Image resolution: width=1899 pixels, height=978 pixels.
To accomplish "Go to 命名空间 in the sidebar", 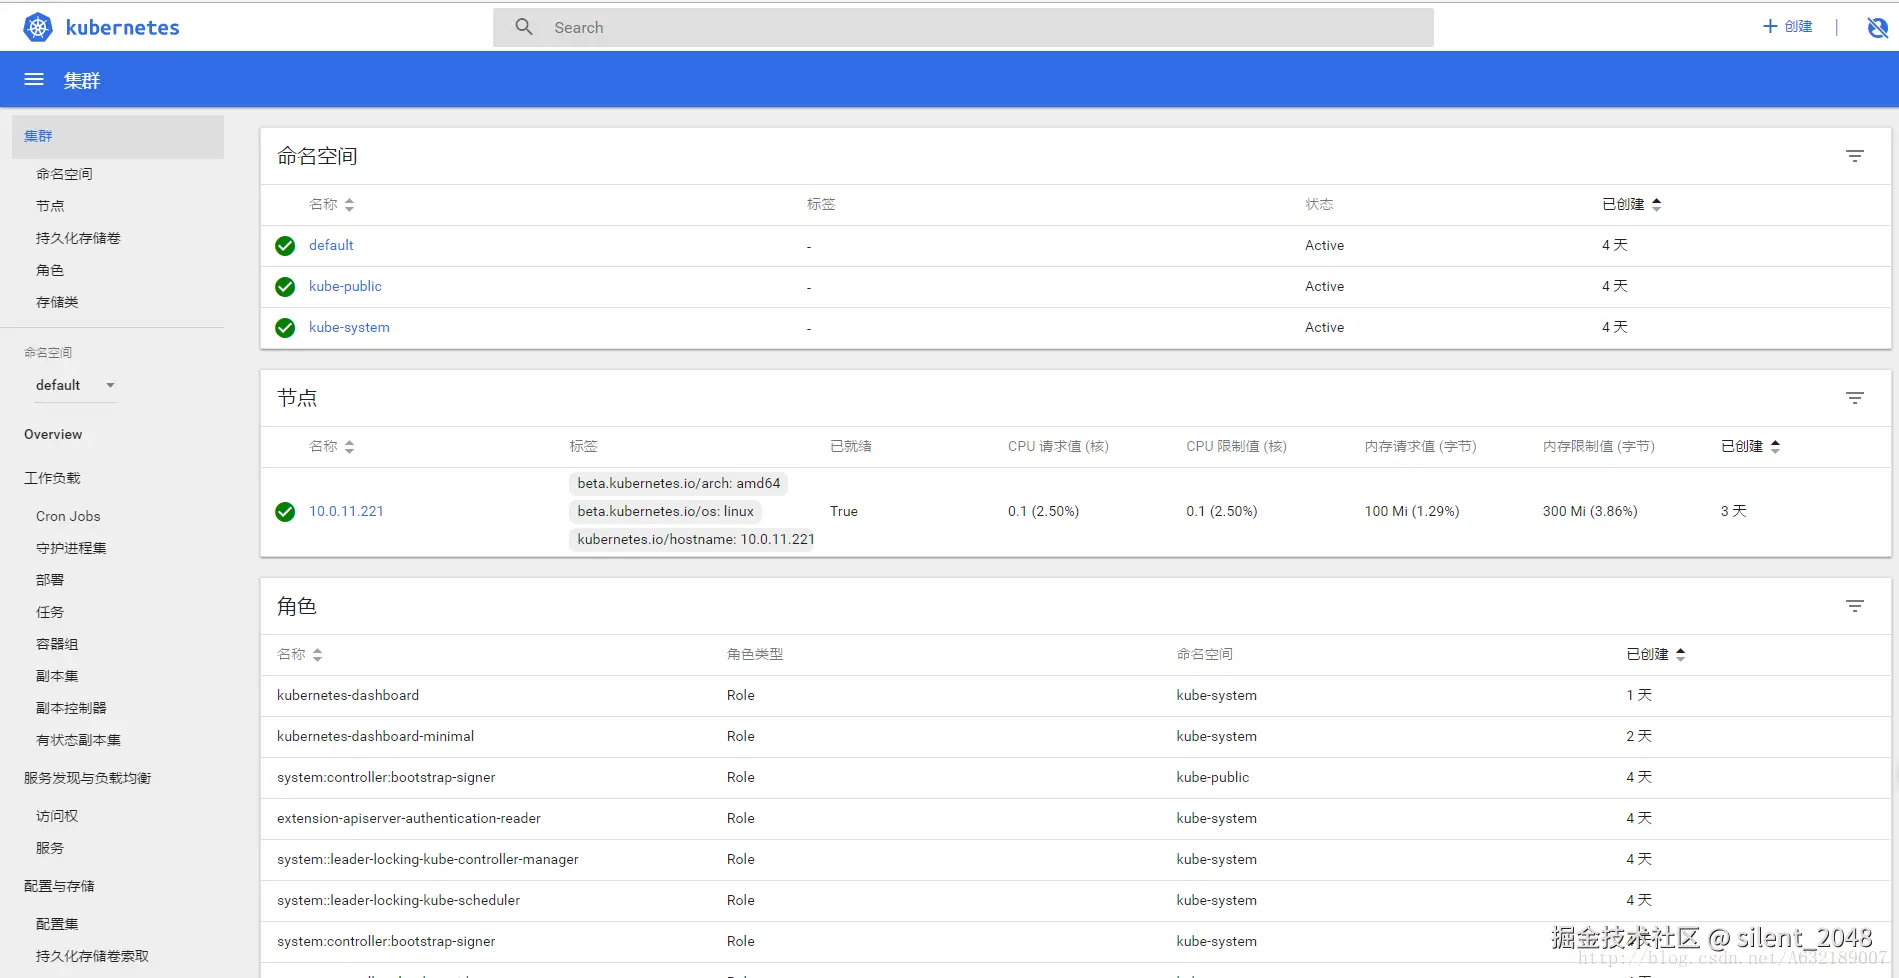I will coord(64,174).
